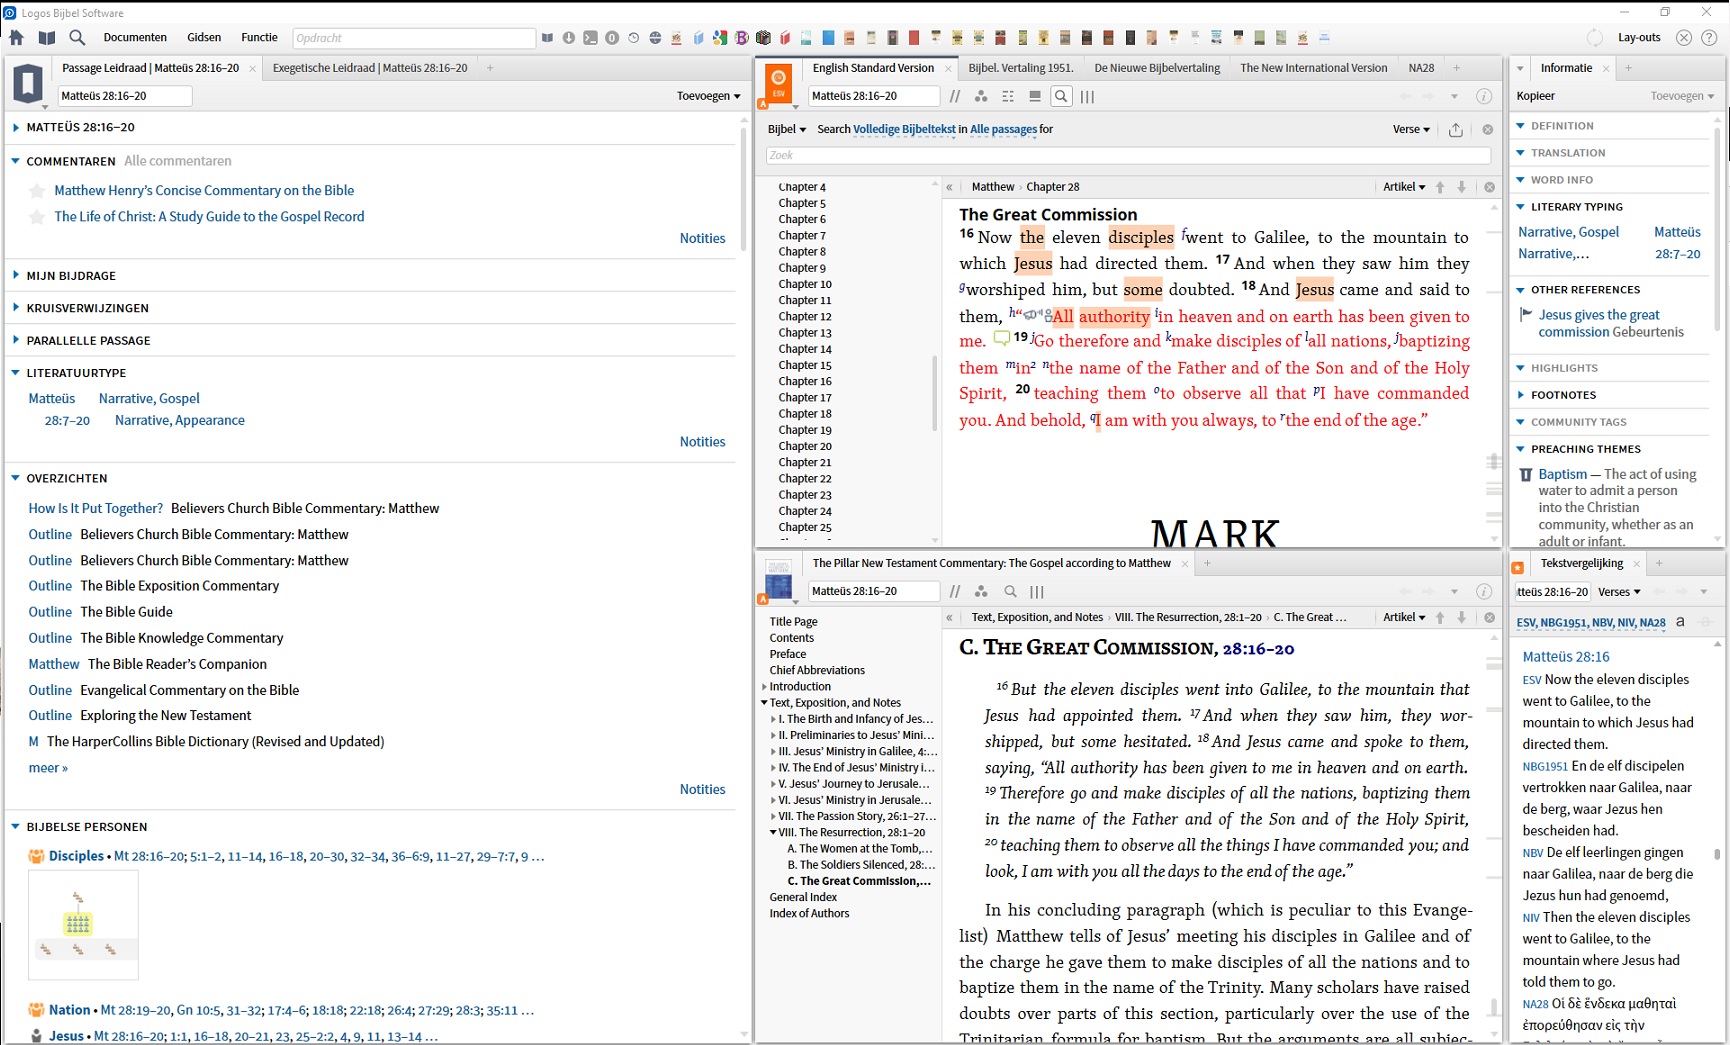Click the 'meer »' link under Overzichten
Image resolution: width=1730 pixels, height=1045 pixels.
[x=48, y=768]
